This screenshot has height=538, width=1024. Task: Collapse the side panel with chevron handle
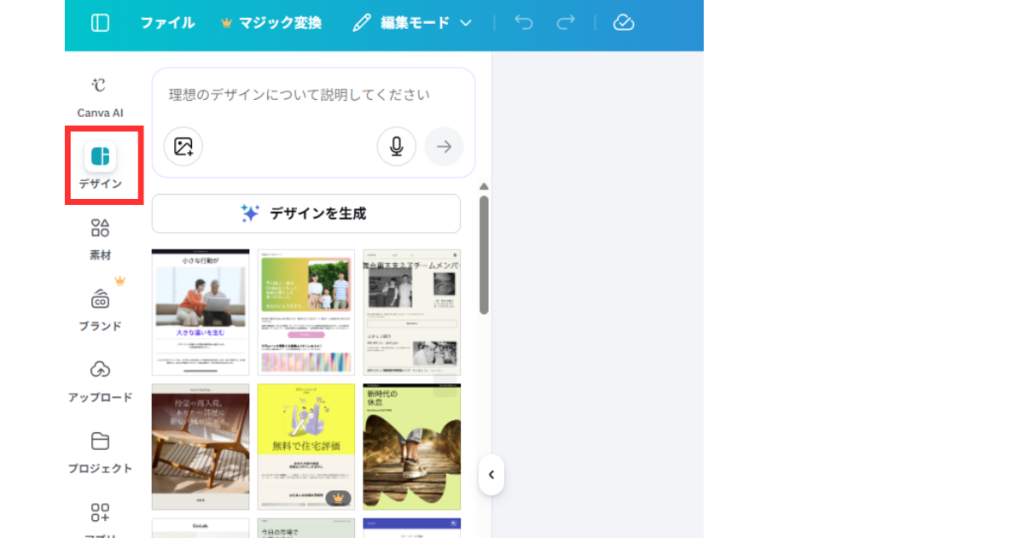point(491,475)
